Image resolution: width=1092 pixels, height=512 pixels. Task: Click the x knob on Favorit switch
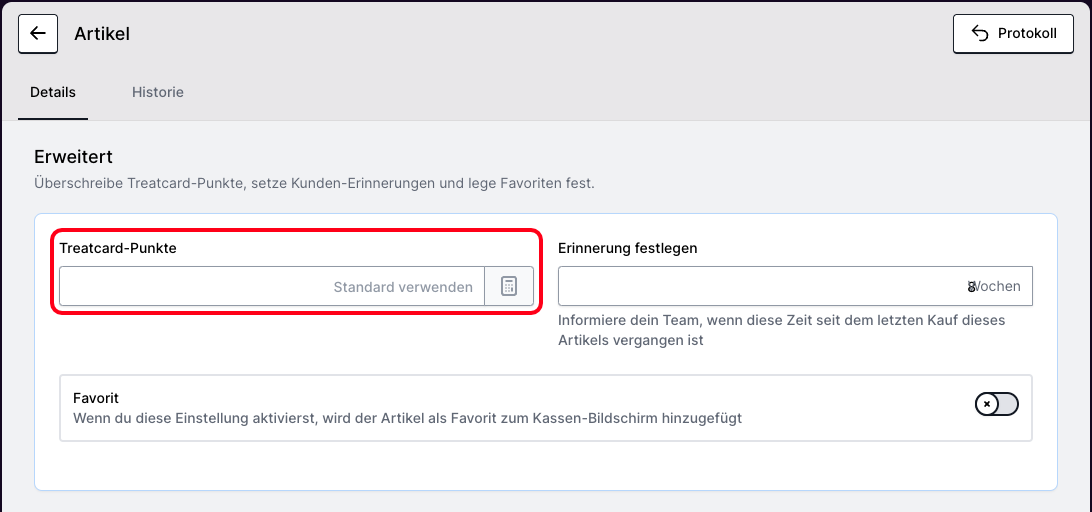[x=987, y=404]
